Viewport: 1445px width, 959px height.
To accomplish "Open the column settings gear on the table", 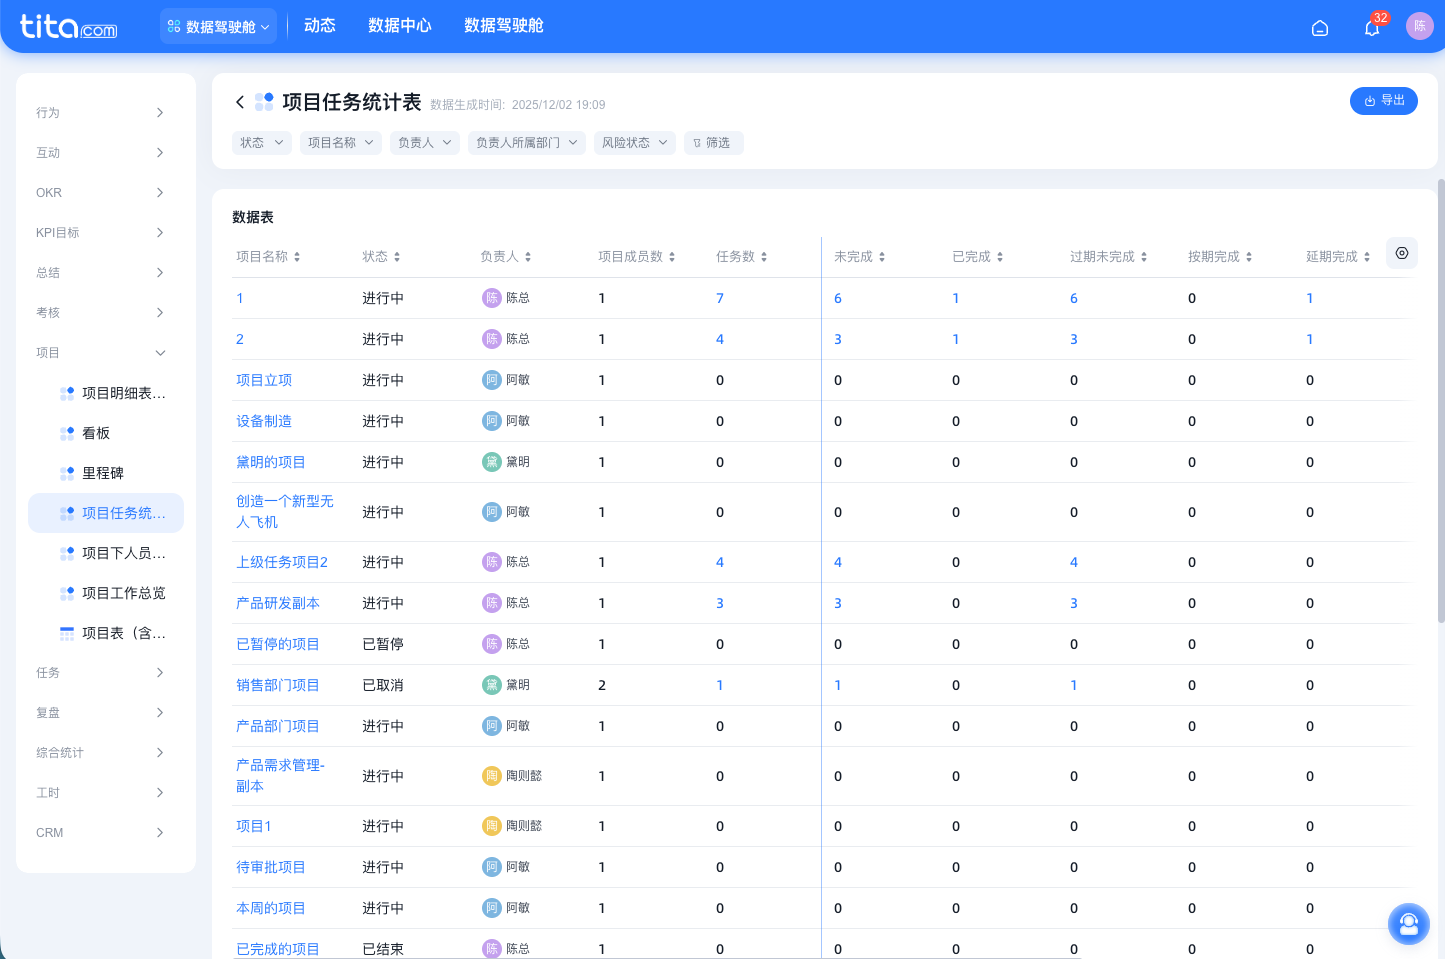I will [1401, 253].
